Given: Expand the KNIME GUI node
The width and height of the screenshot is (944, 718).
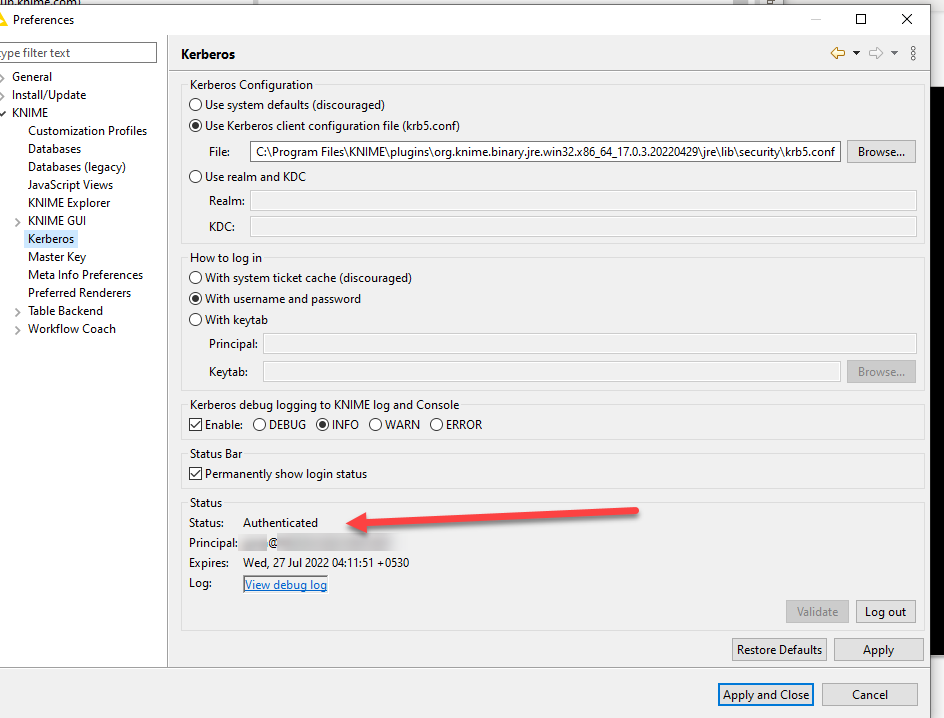Looking at the screenshot, I should (x=17, y=222).
